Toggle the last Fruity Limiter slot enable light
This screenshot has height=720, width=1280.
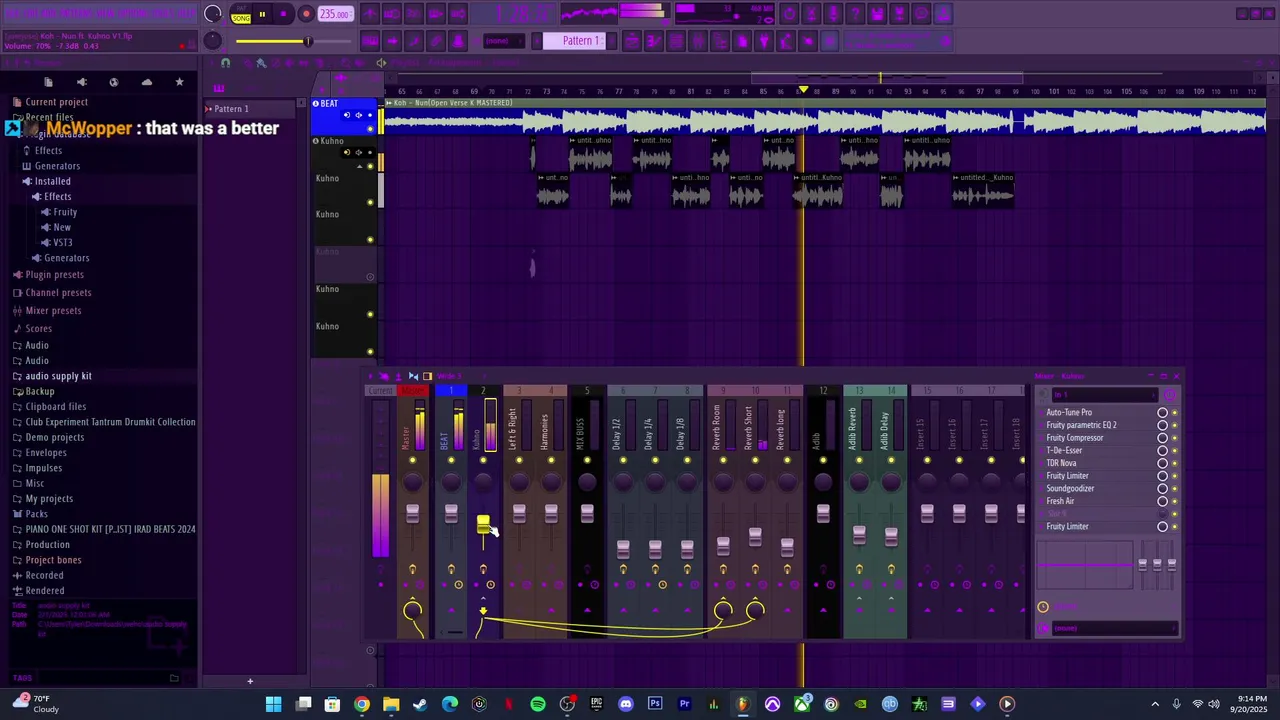tap(1174, 527)
